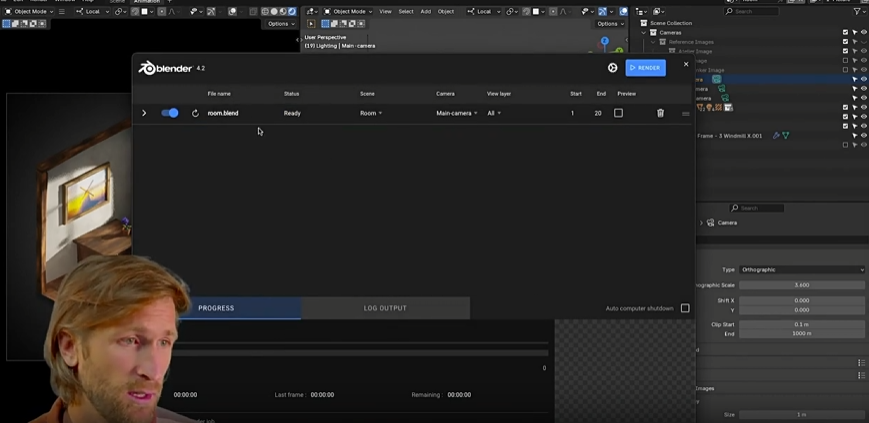Click the settings icon beside the Render button

point(613,68)
